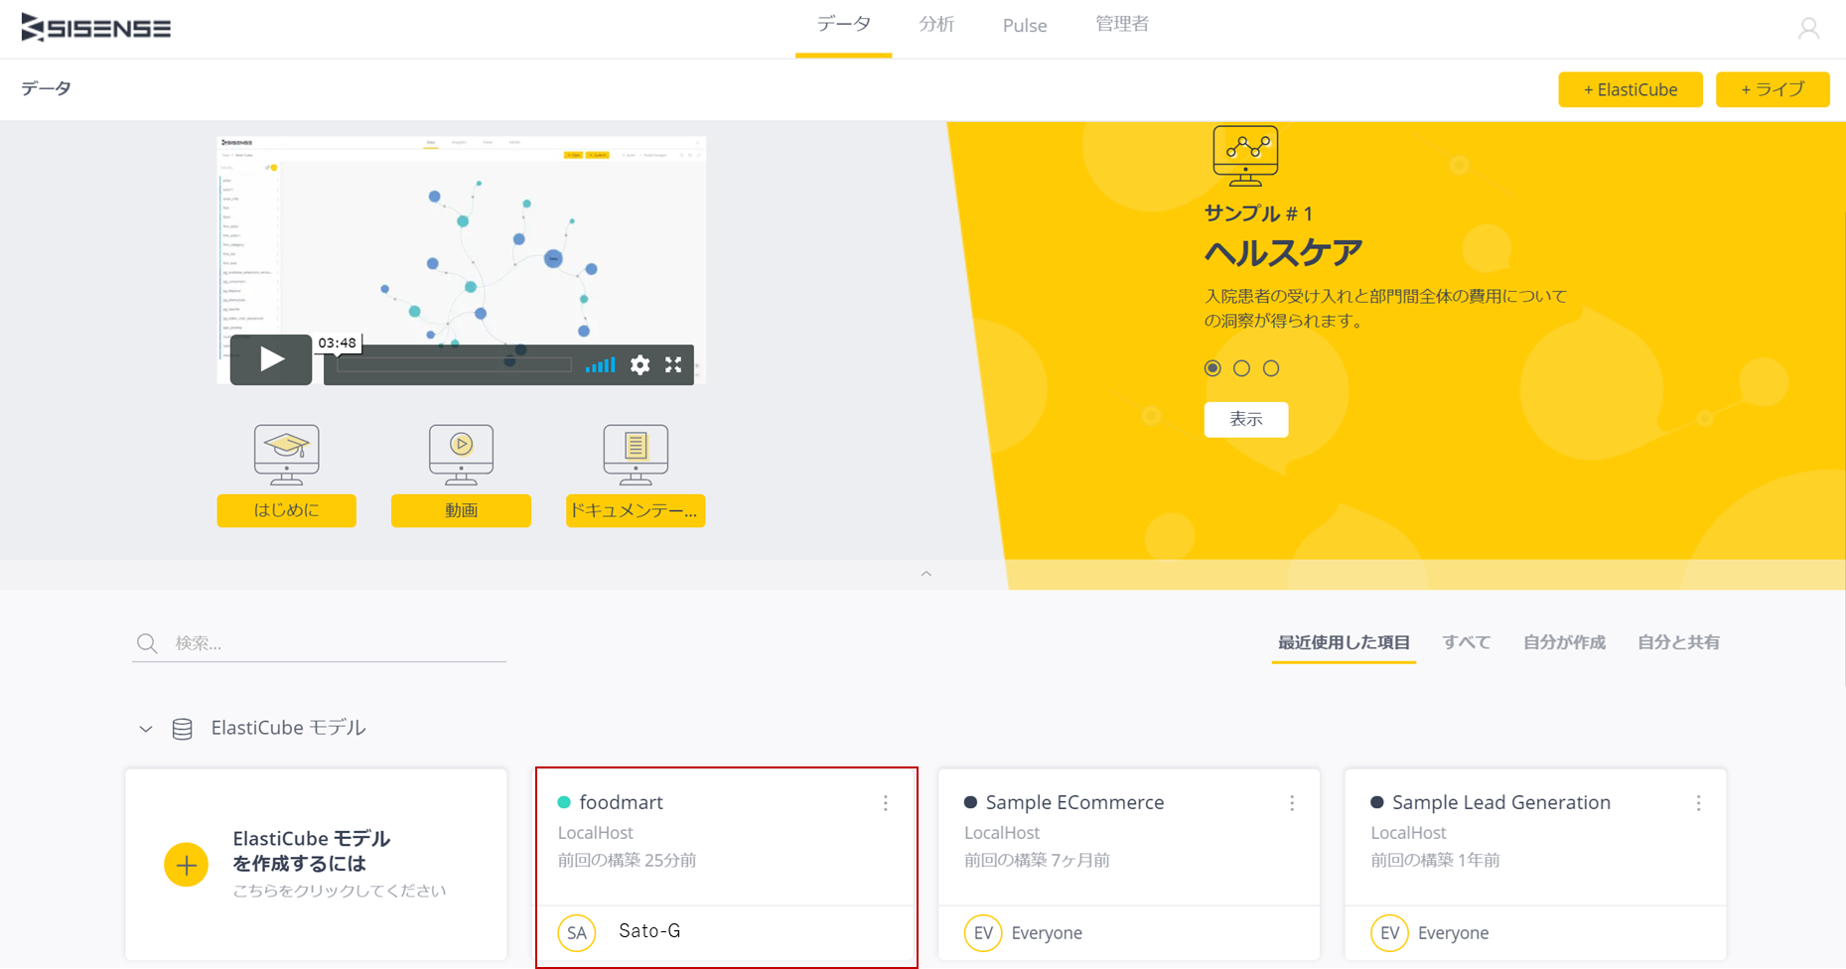
Task: Click the + ElastiCube button
Action: (1630, 89)
